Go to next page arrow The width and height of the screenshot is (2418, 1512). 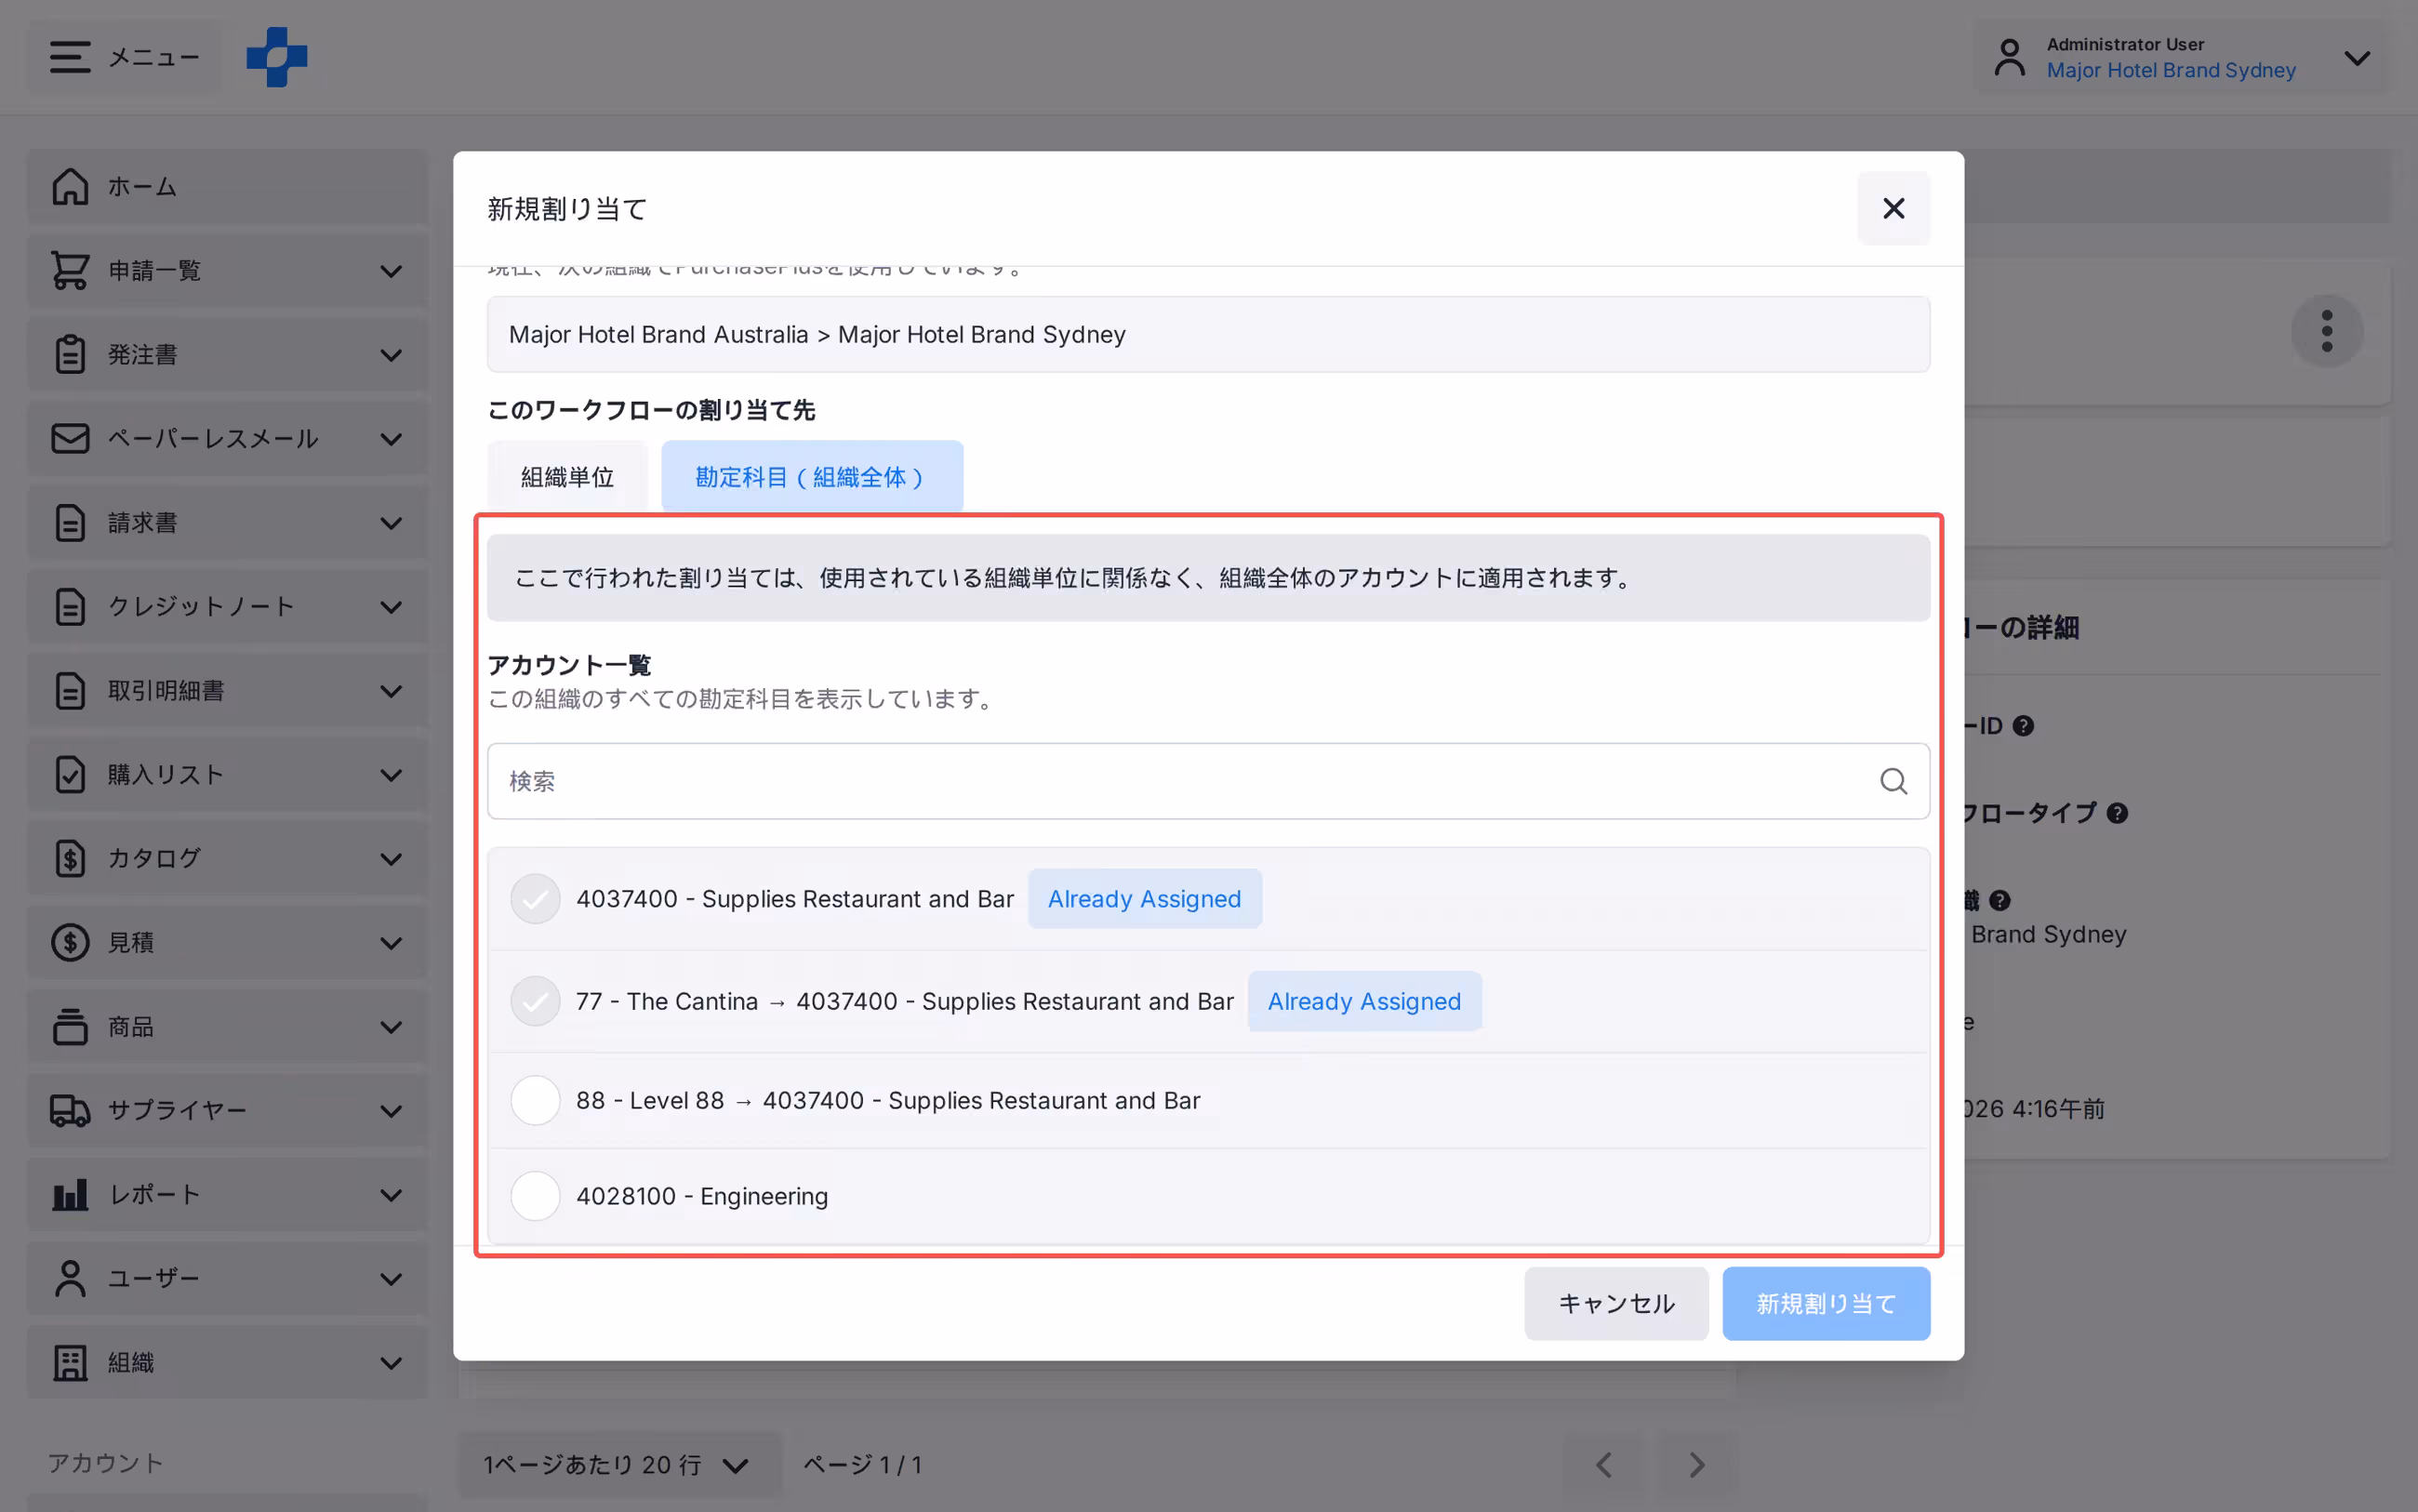[x=1697, y=1465]
